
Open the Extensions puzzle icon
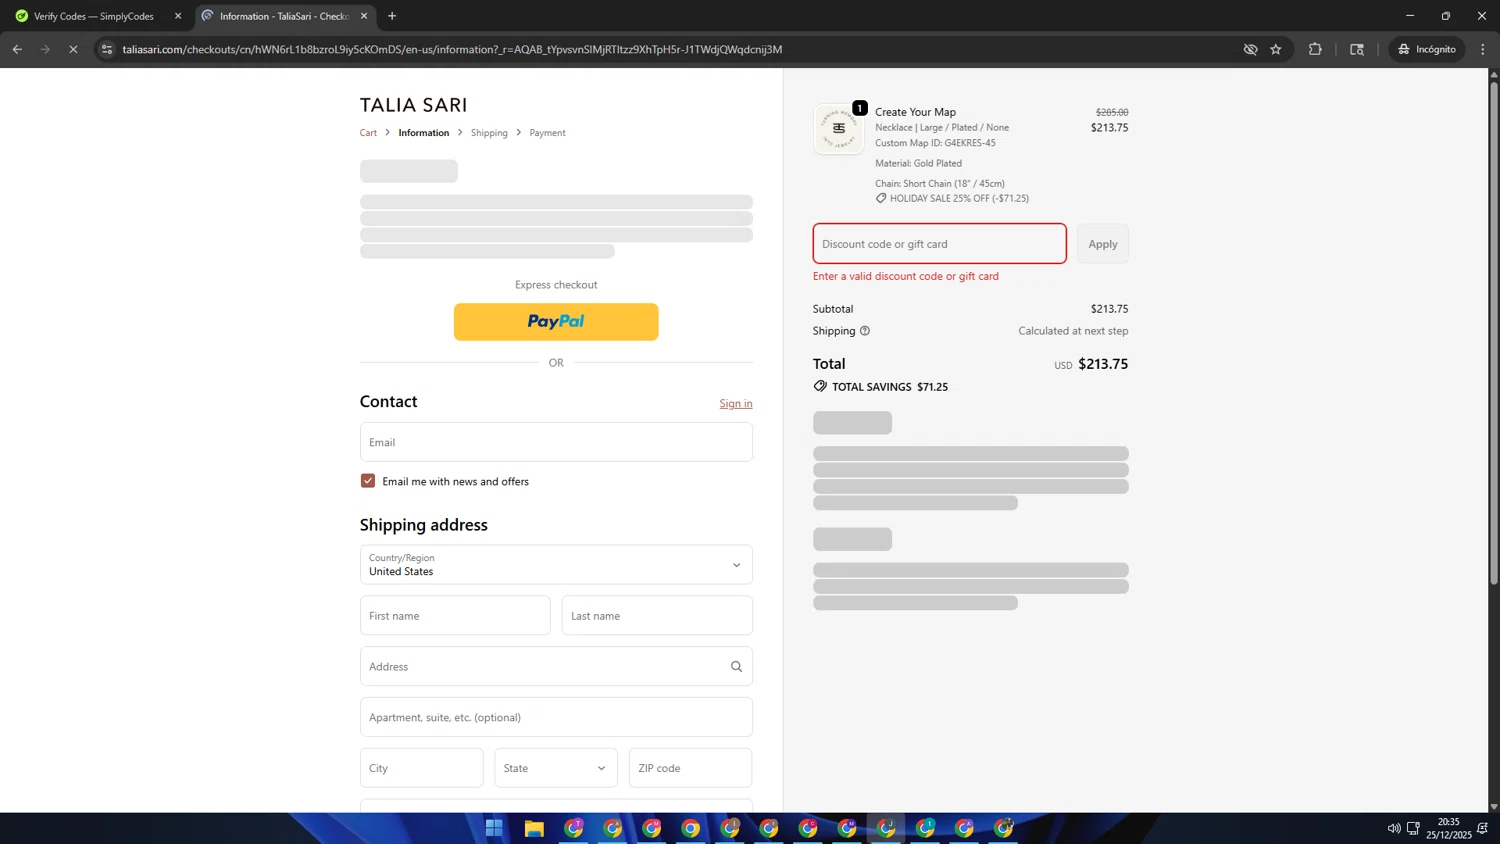1315,49
